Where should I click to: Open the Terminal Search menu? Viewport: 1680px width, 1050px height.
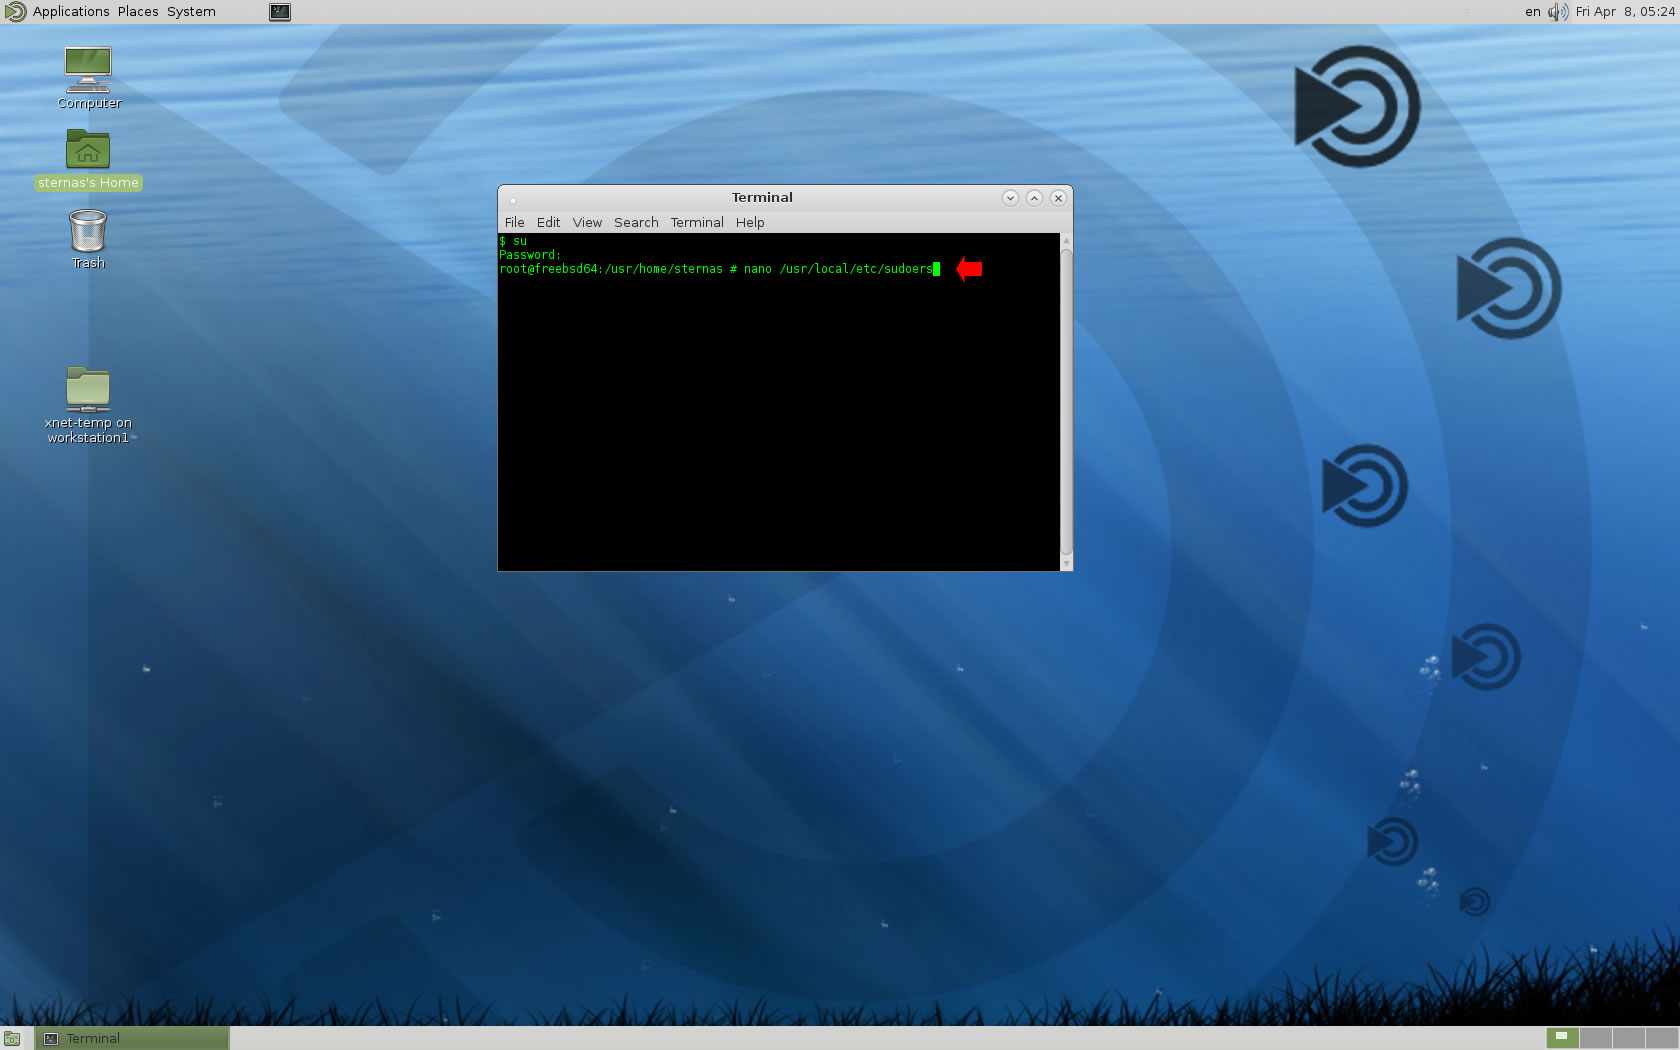[636, 222]
